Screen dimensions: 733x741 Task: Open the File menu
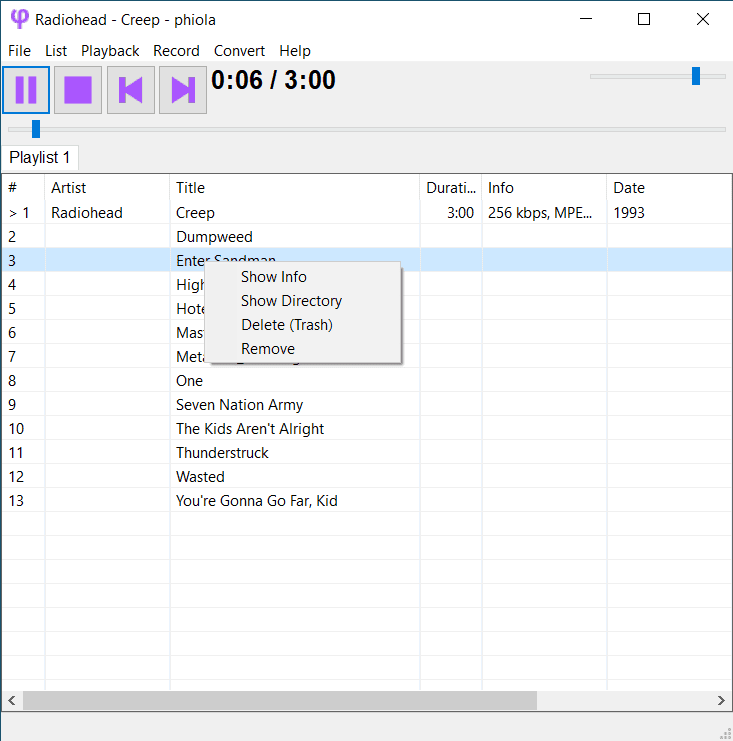click(19, 51)
